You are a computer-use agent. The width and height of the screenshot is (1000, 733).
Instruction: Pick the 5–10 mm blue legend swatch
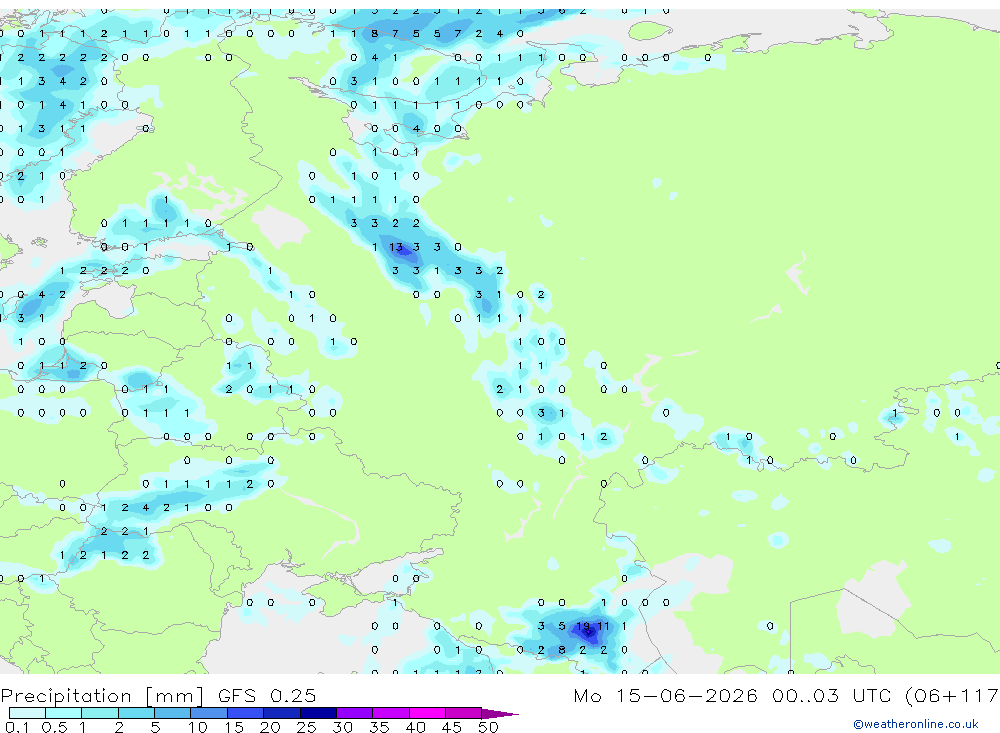click(172, 713)
